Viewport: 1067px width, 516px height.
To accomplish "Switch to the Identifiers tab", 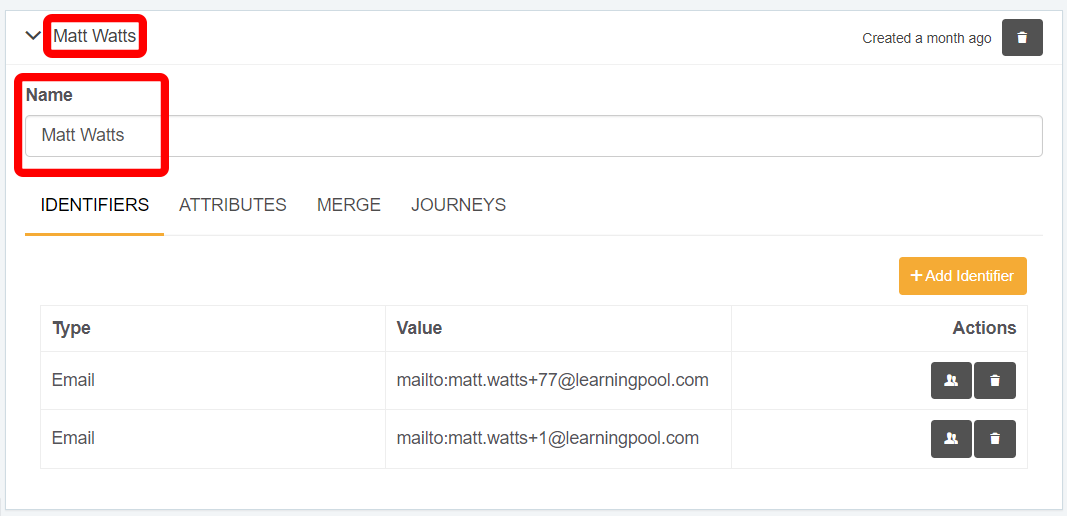I will point(94,205).
